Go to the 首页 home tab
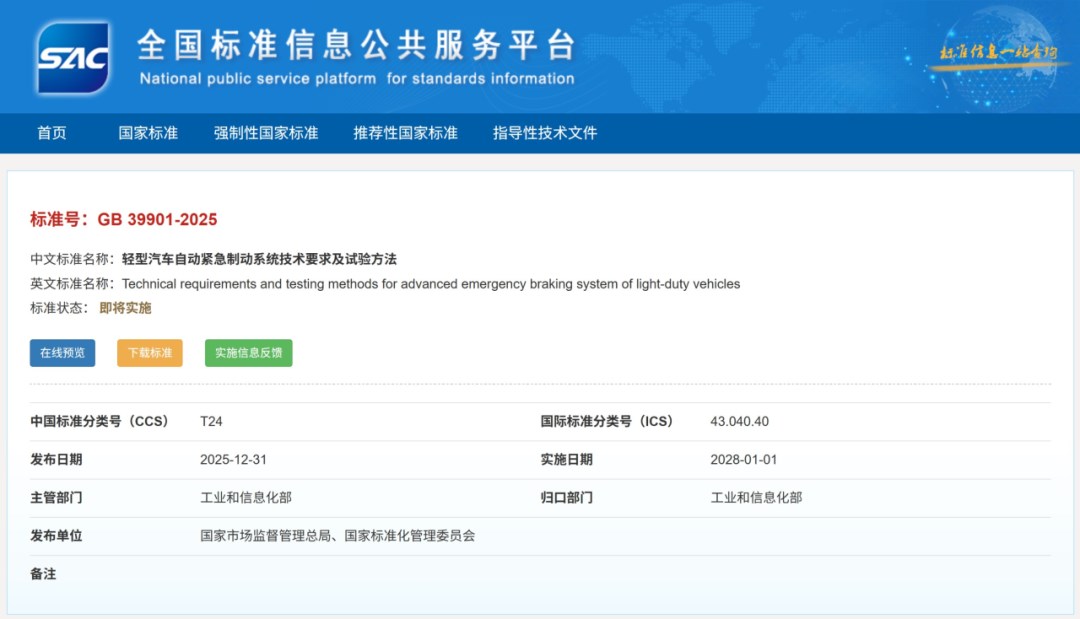The image size is (1080, 619). [x=52, y=133]
